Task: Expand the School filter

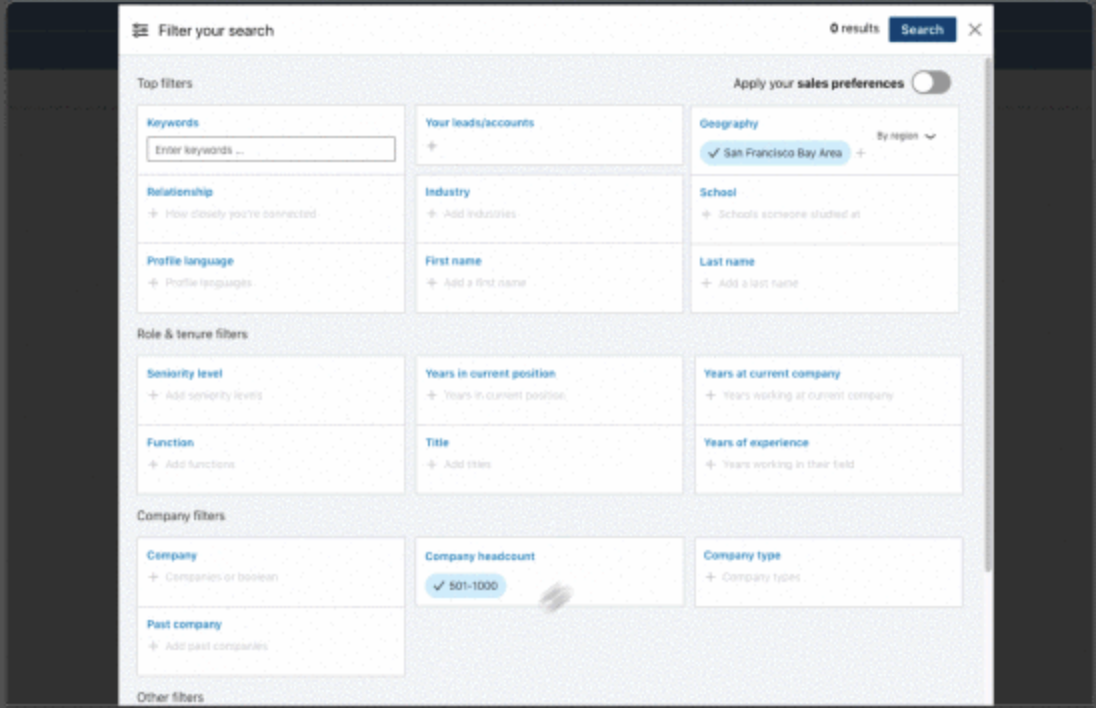Action: coord(718,192)
